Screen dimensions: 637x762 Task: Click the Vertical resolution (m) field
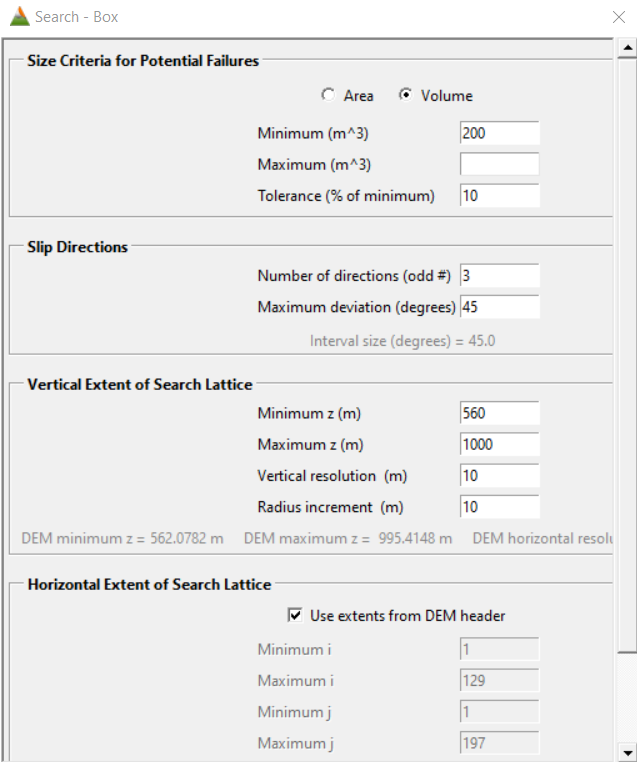(499, 475)
